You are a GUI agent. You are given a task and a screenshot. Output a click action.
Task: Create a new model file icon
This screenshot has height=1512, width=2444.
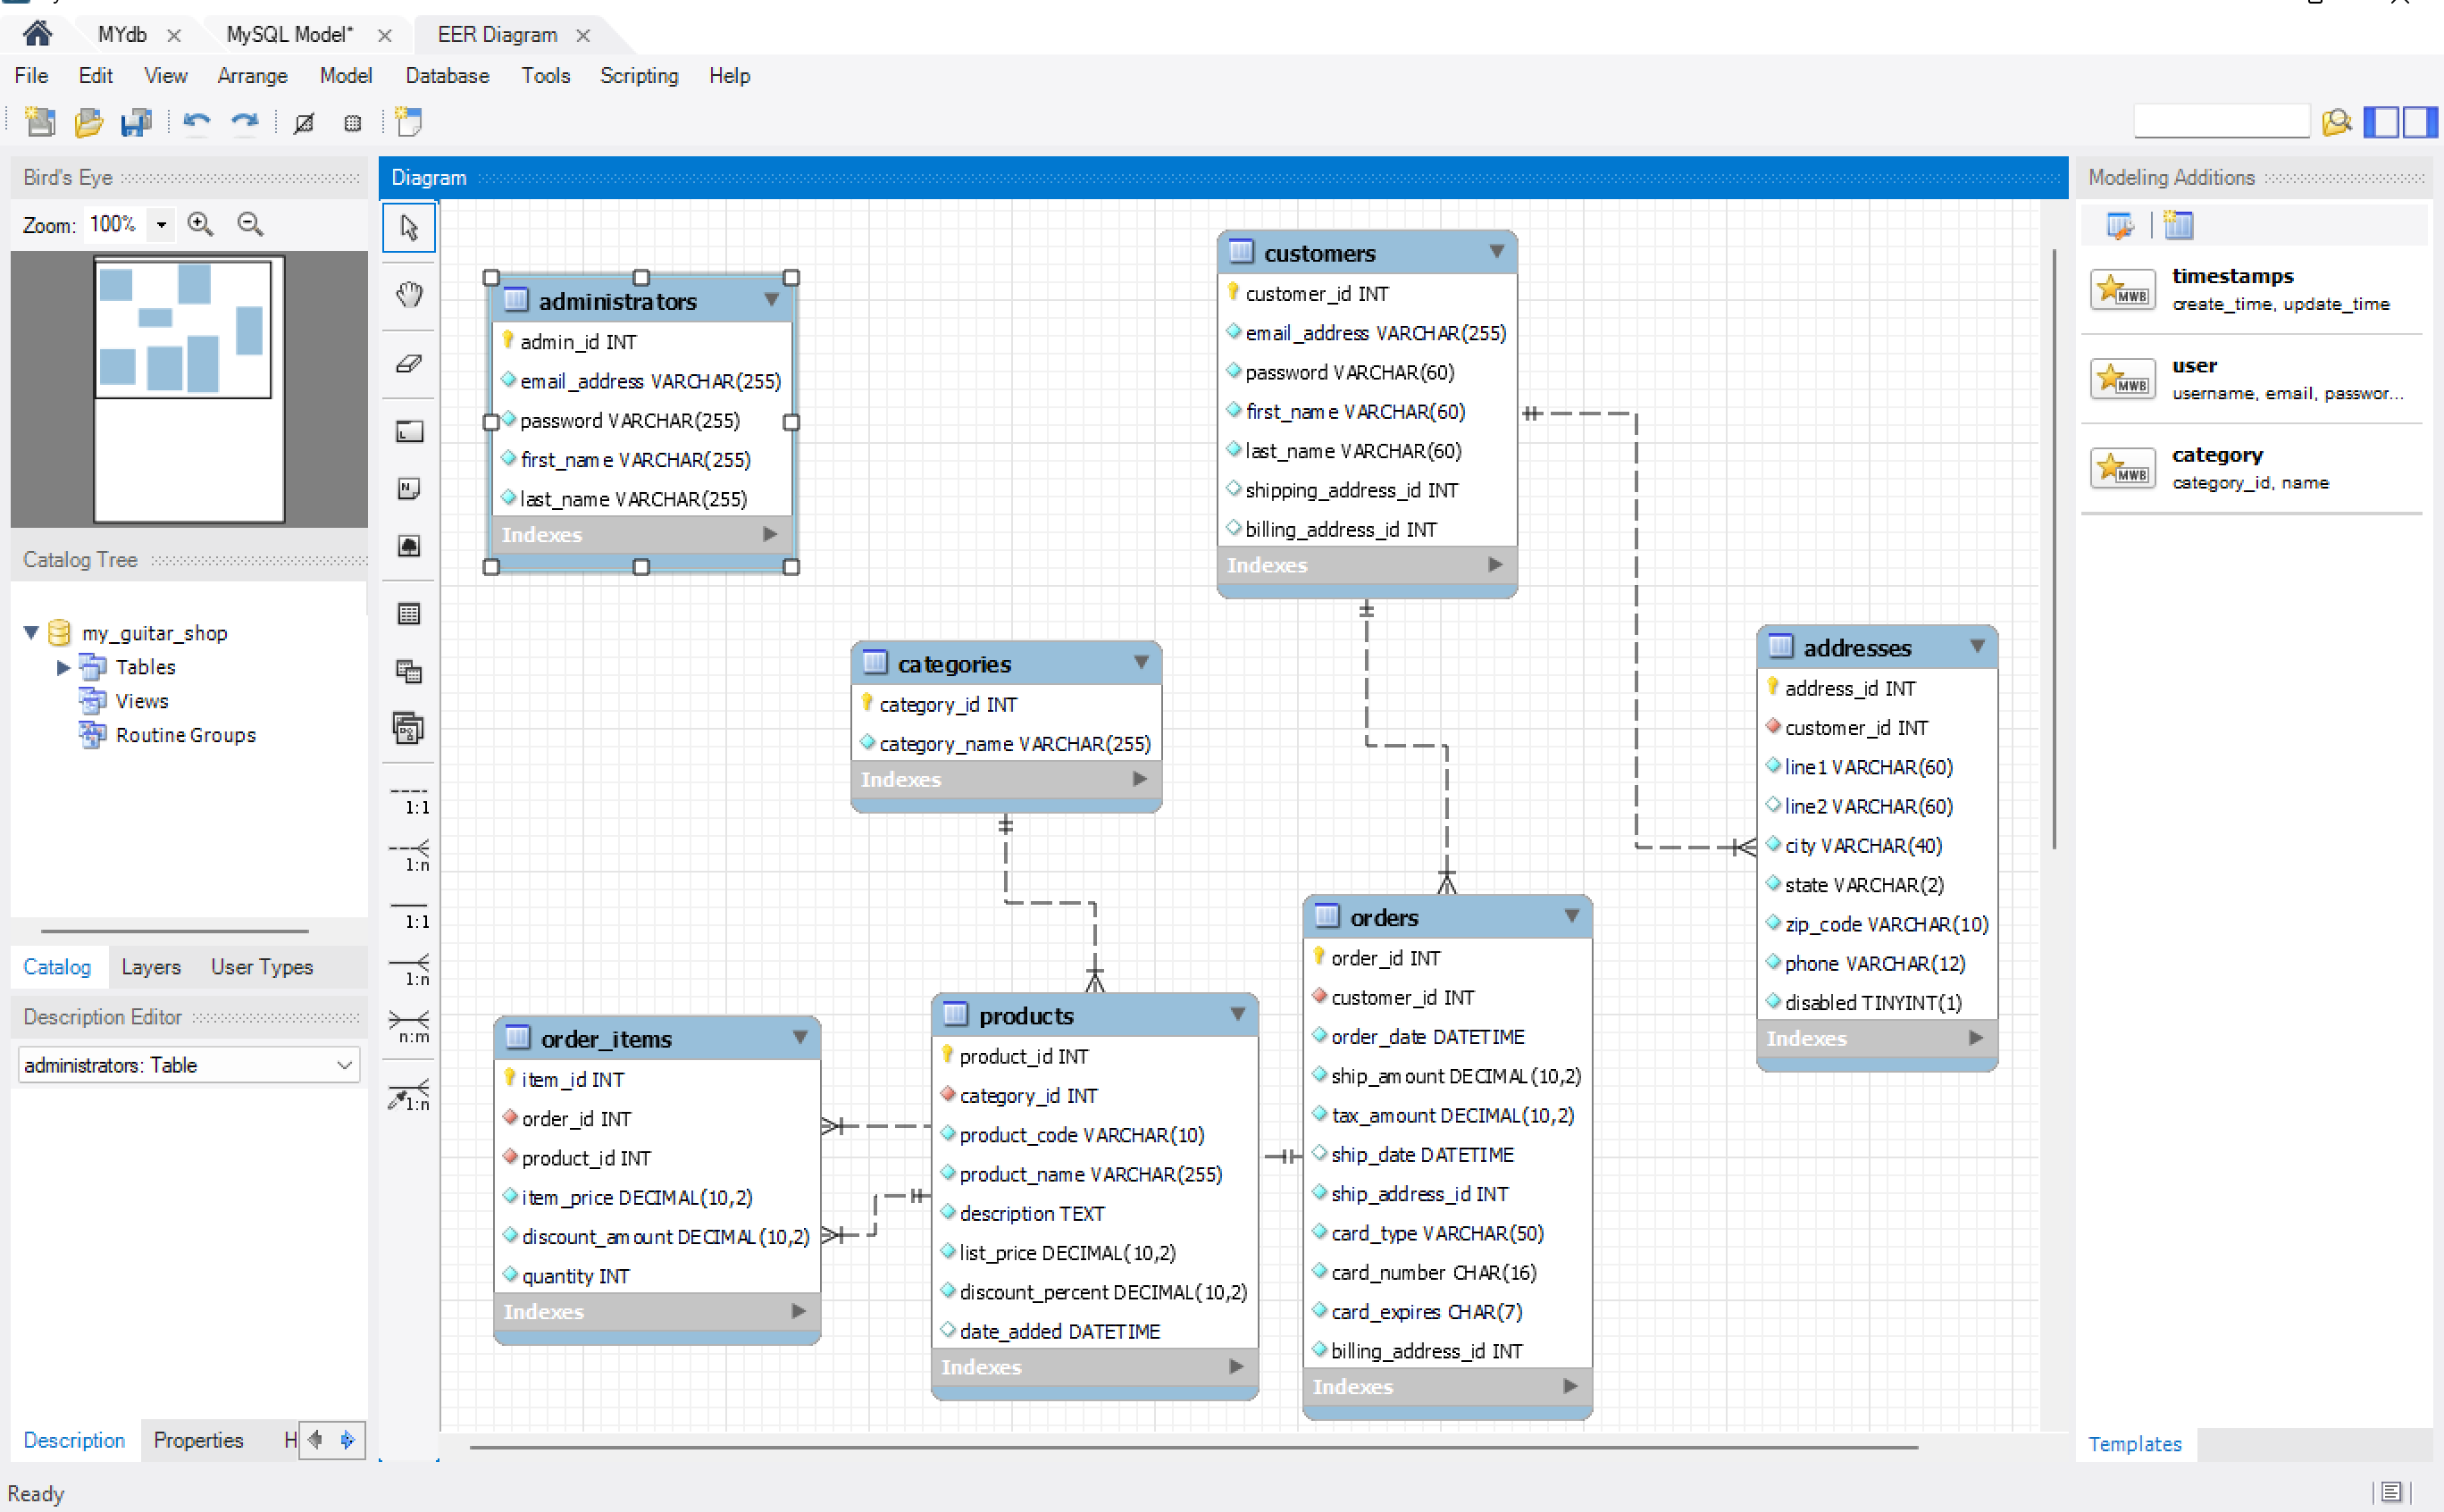click(x=41, y=122)
